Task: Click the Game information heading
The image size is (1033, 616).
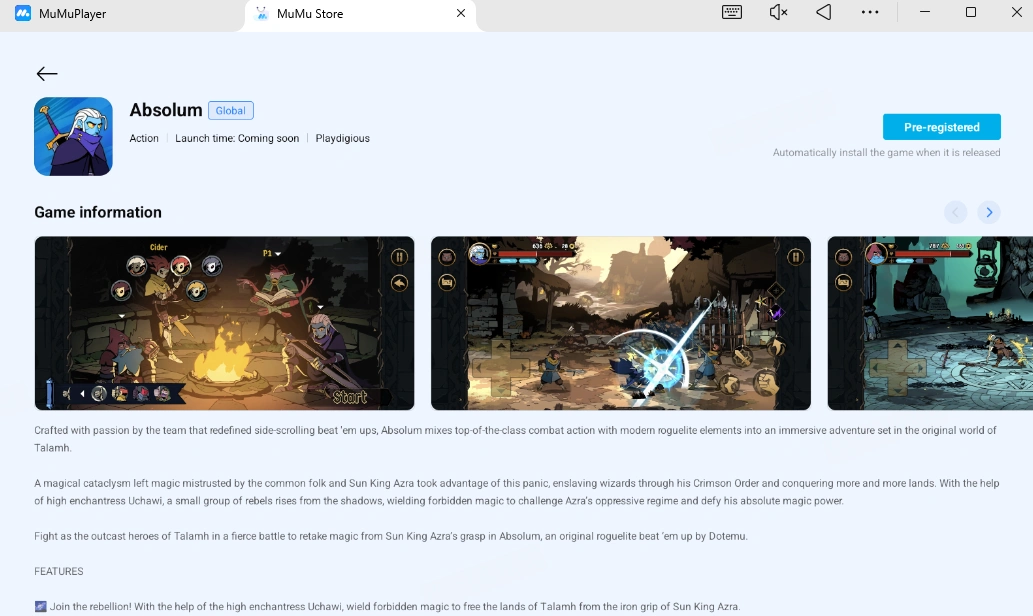Action: click(x=98, y=212)
